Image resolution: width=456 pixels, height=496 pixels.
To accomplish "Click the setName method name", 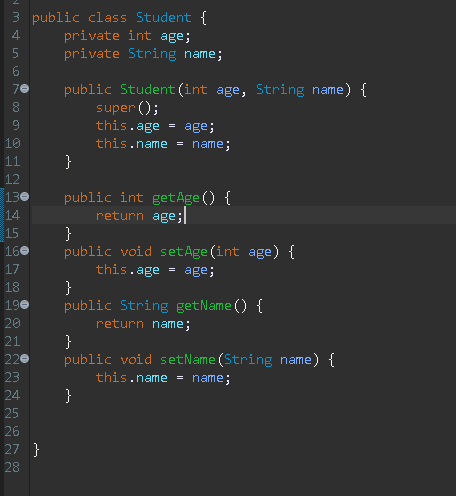I will point(188,360).
